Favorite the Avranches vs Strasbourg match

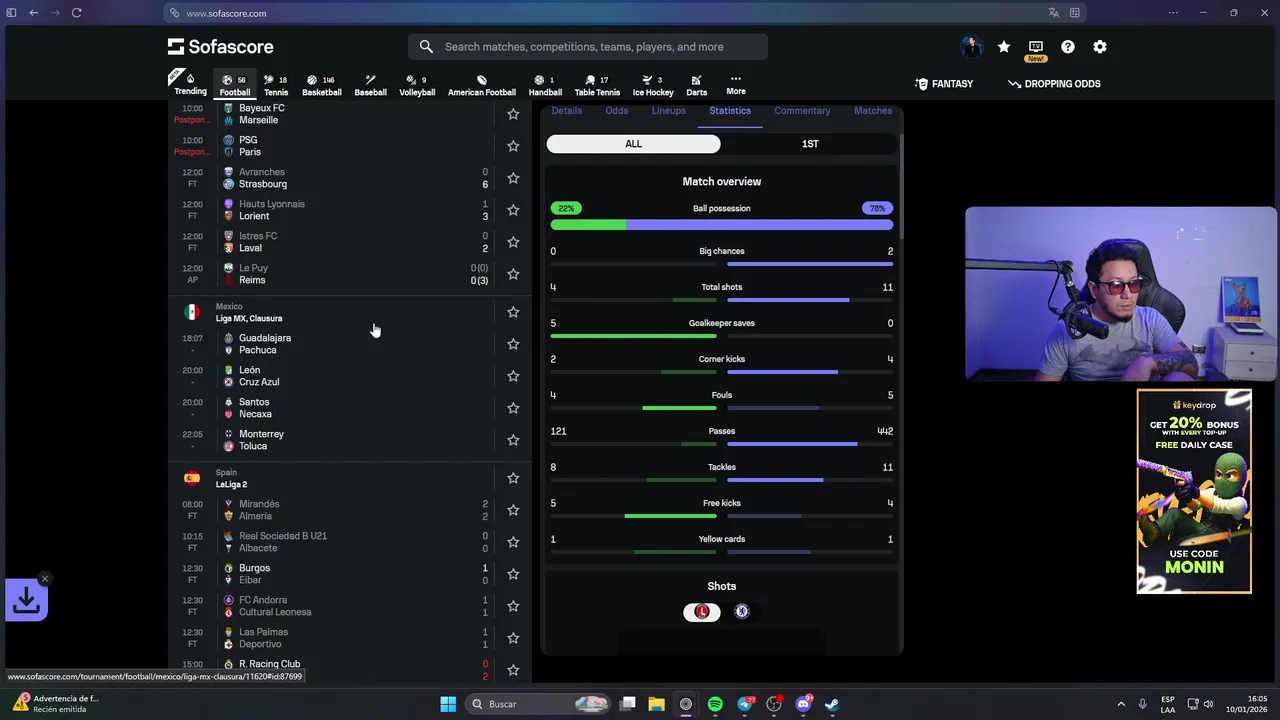coord(513,178)
